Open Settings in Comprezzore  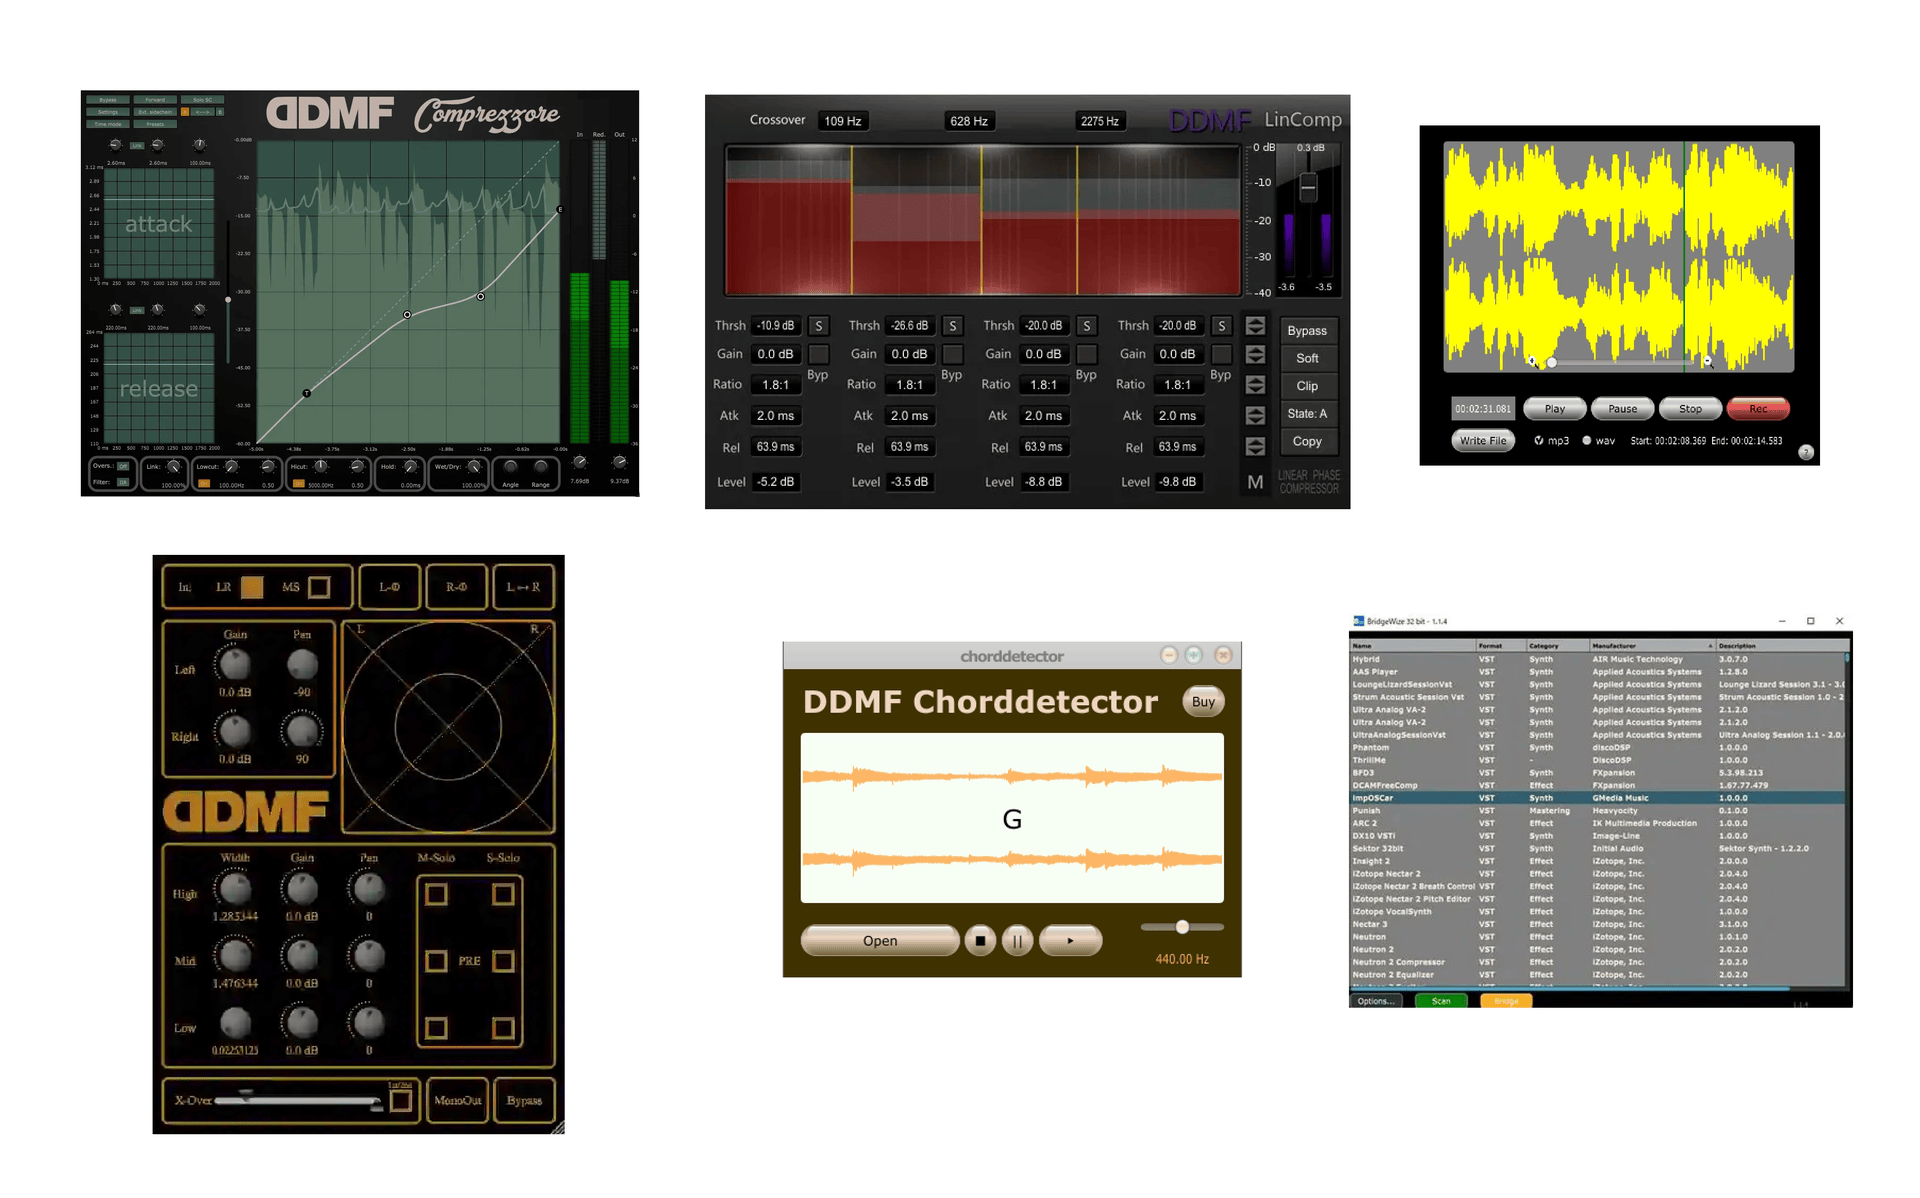pyautogui.click(x=107, y=110)
